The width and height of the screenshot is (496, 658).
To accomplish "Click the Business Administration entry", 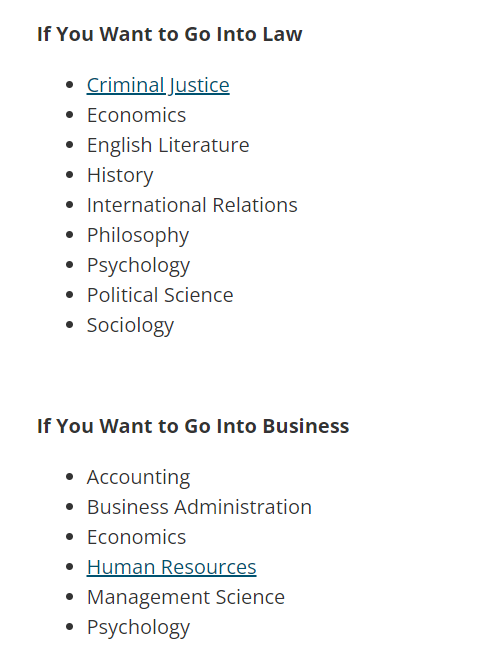I will coord(199,507).
